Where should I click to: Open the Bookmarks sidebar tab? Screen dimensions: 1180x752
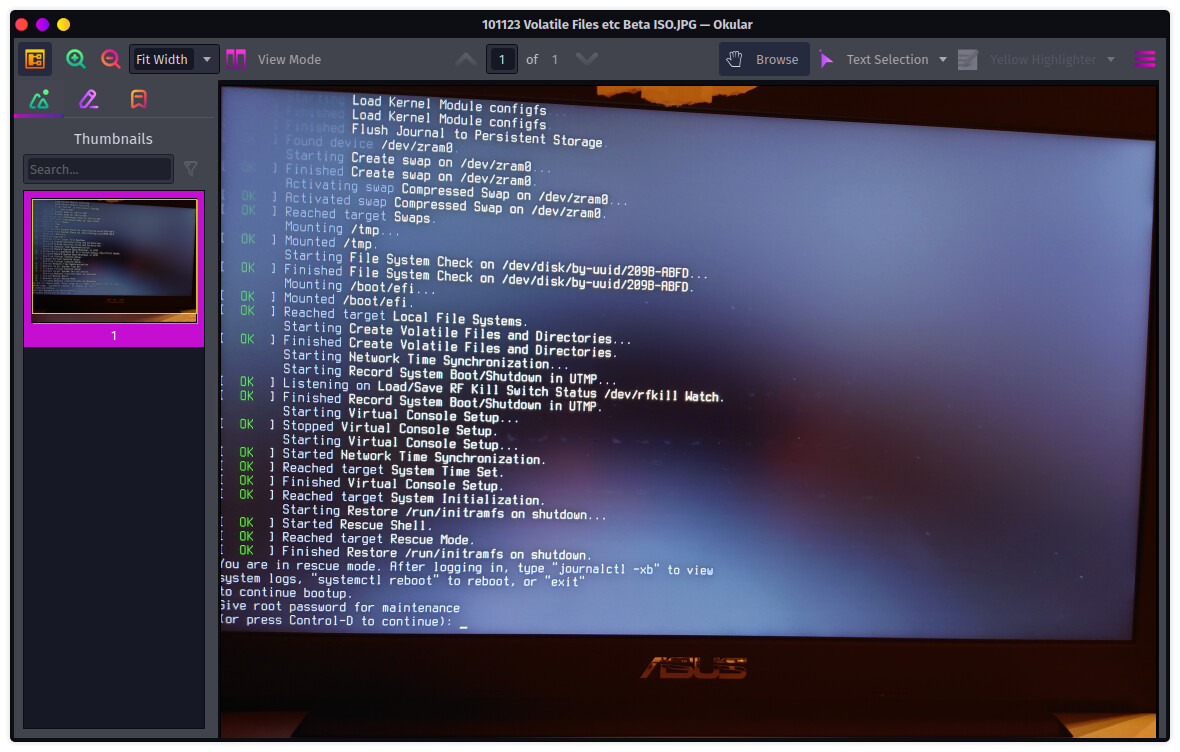139,99
